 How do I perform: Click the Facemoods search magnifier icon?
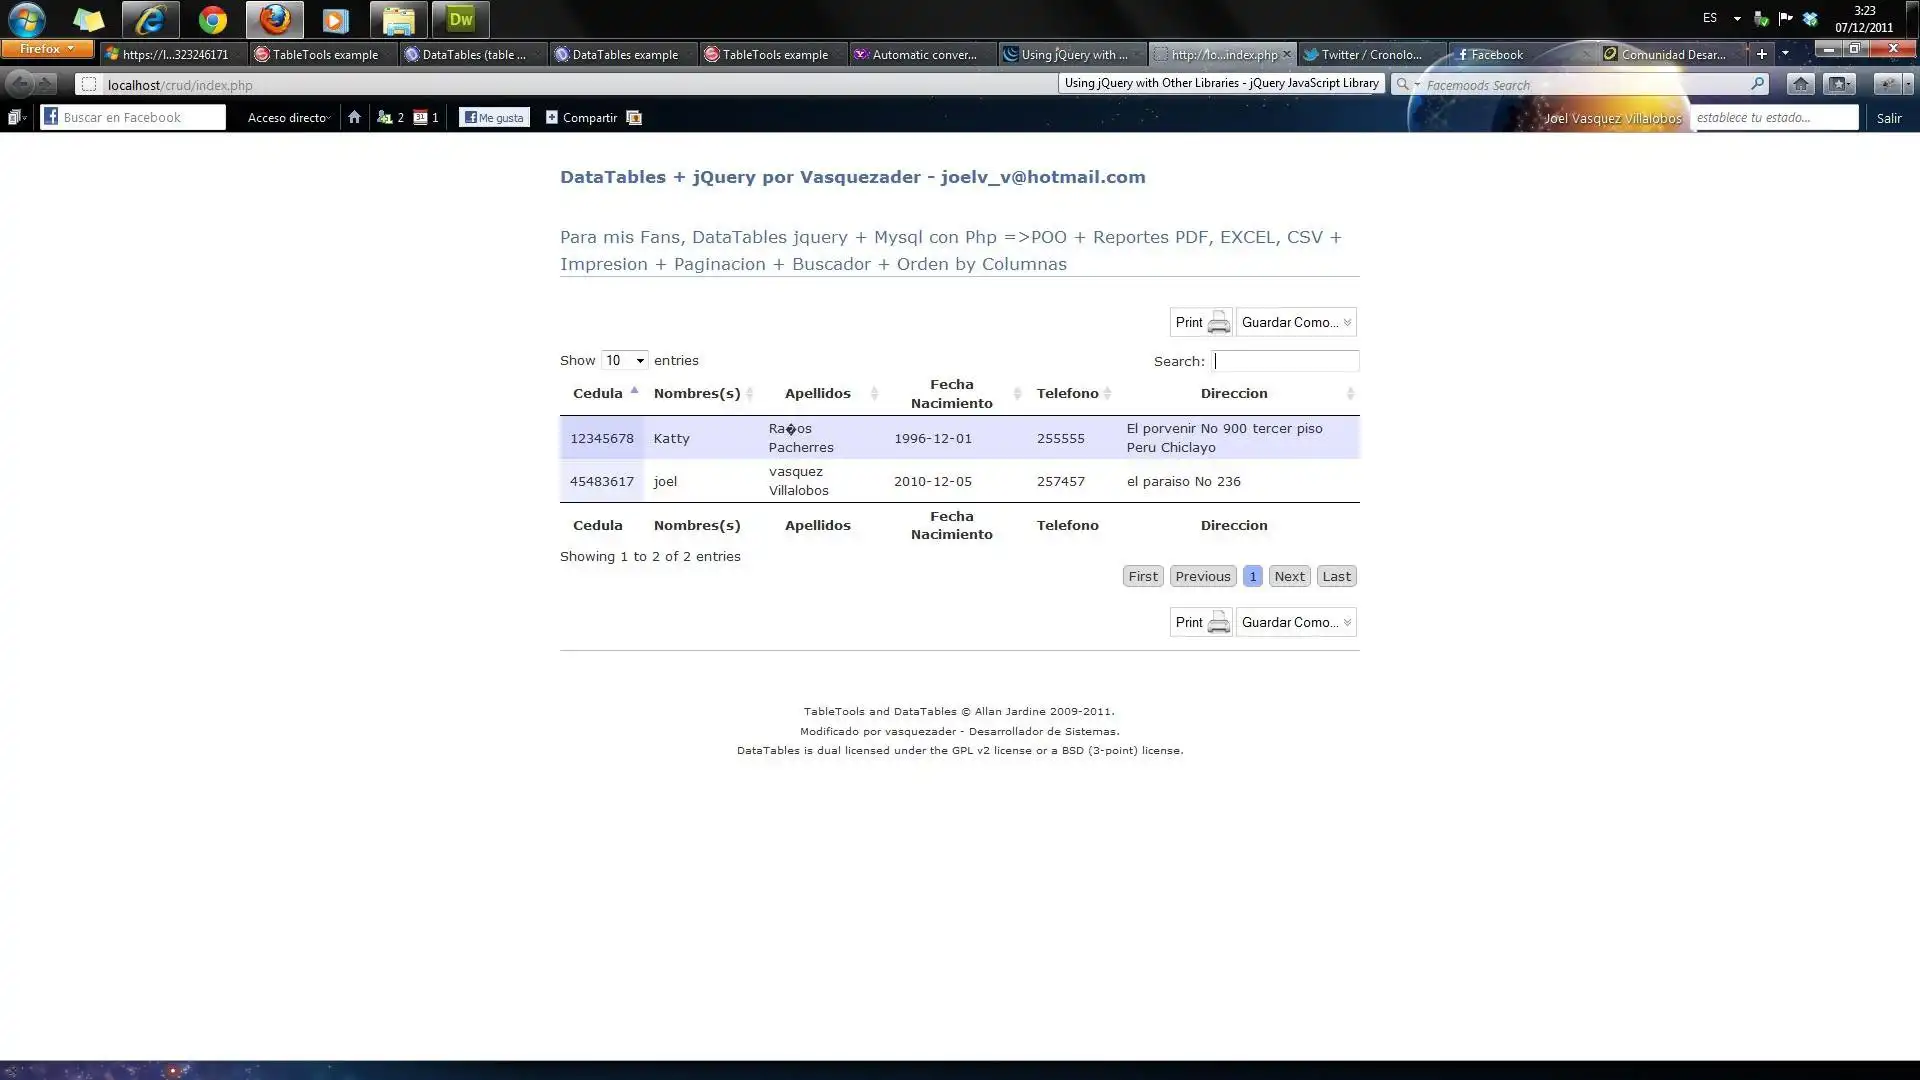1757,85
